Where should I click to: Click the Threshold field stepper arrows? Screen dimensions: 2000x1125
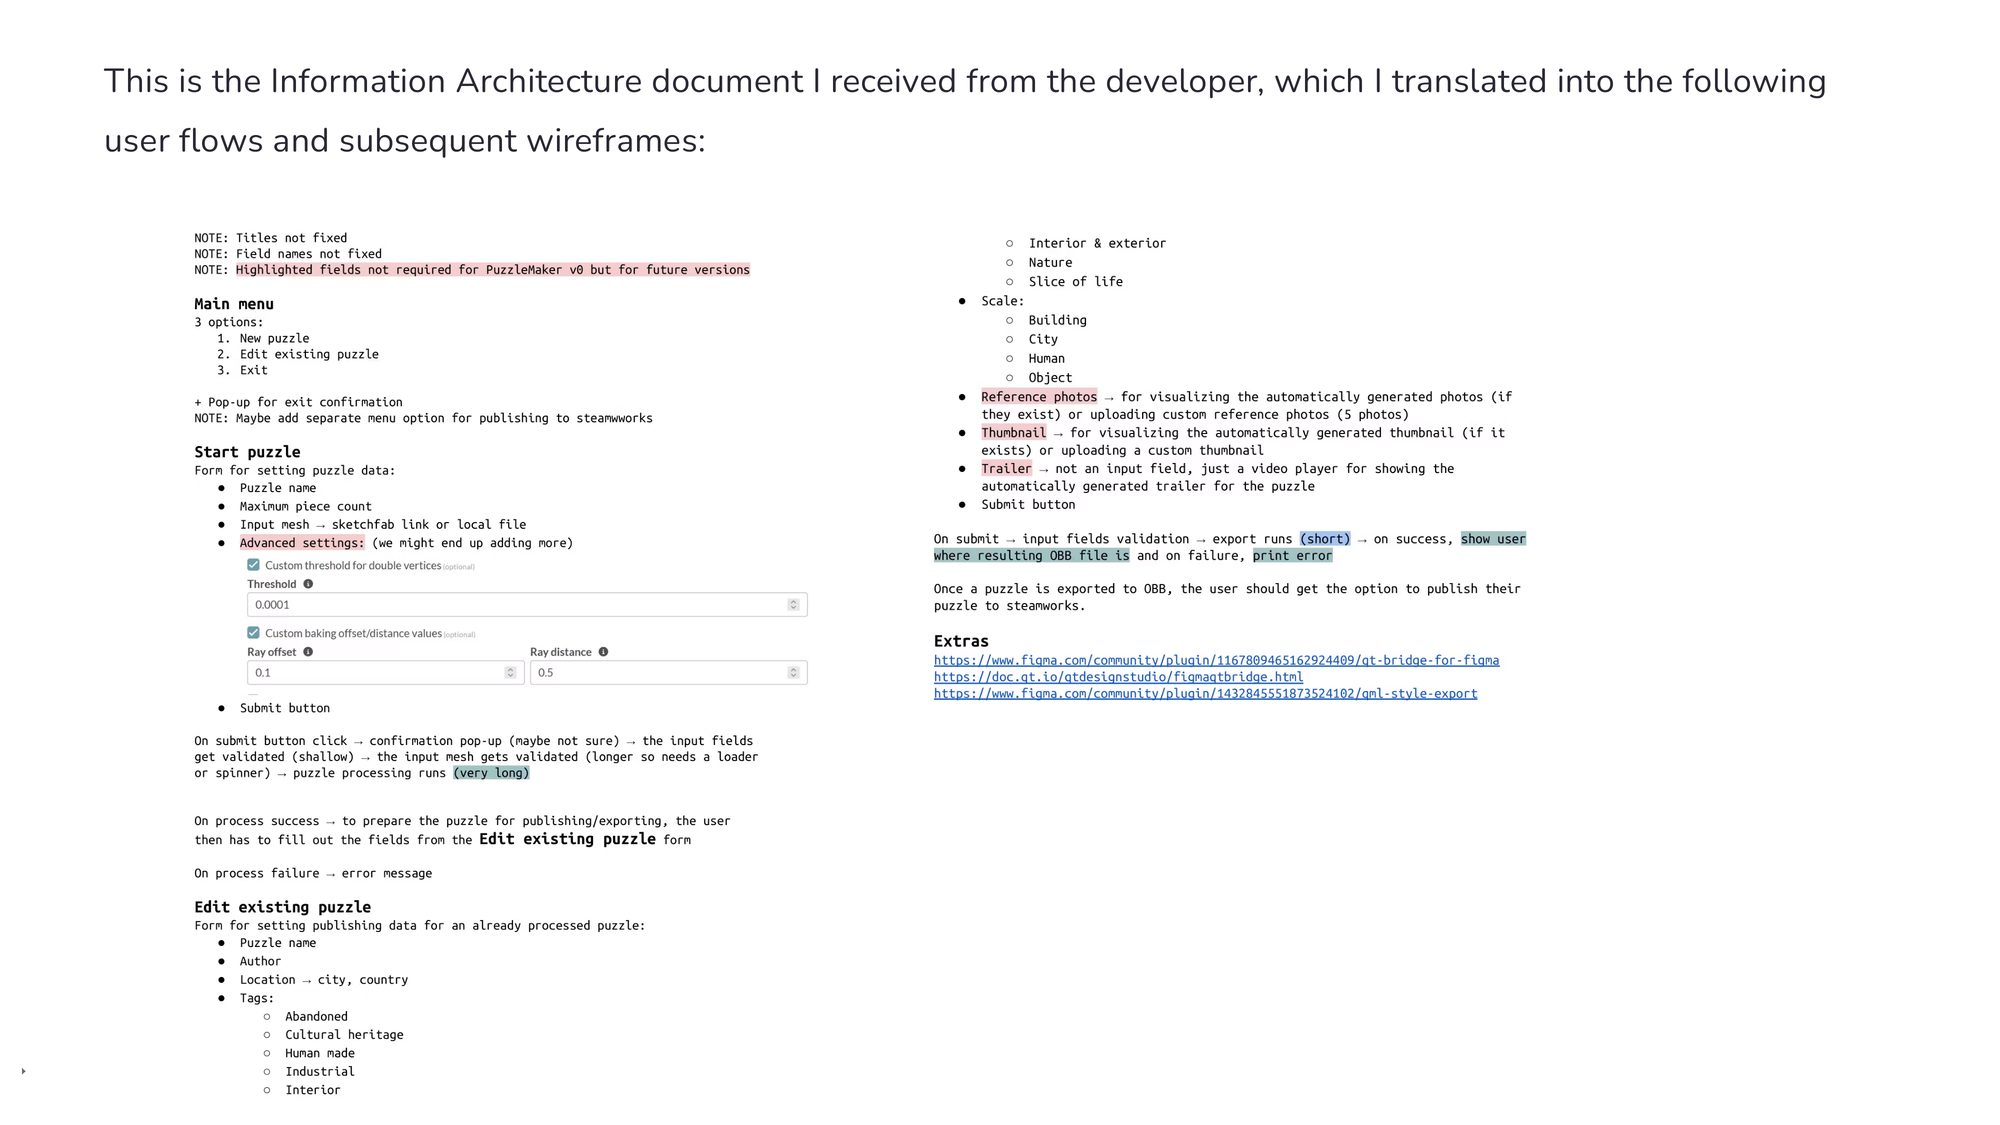pyautogui.click(x=793, y=605)
